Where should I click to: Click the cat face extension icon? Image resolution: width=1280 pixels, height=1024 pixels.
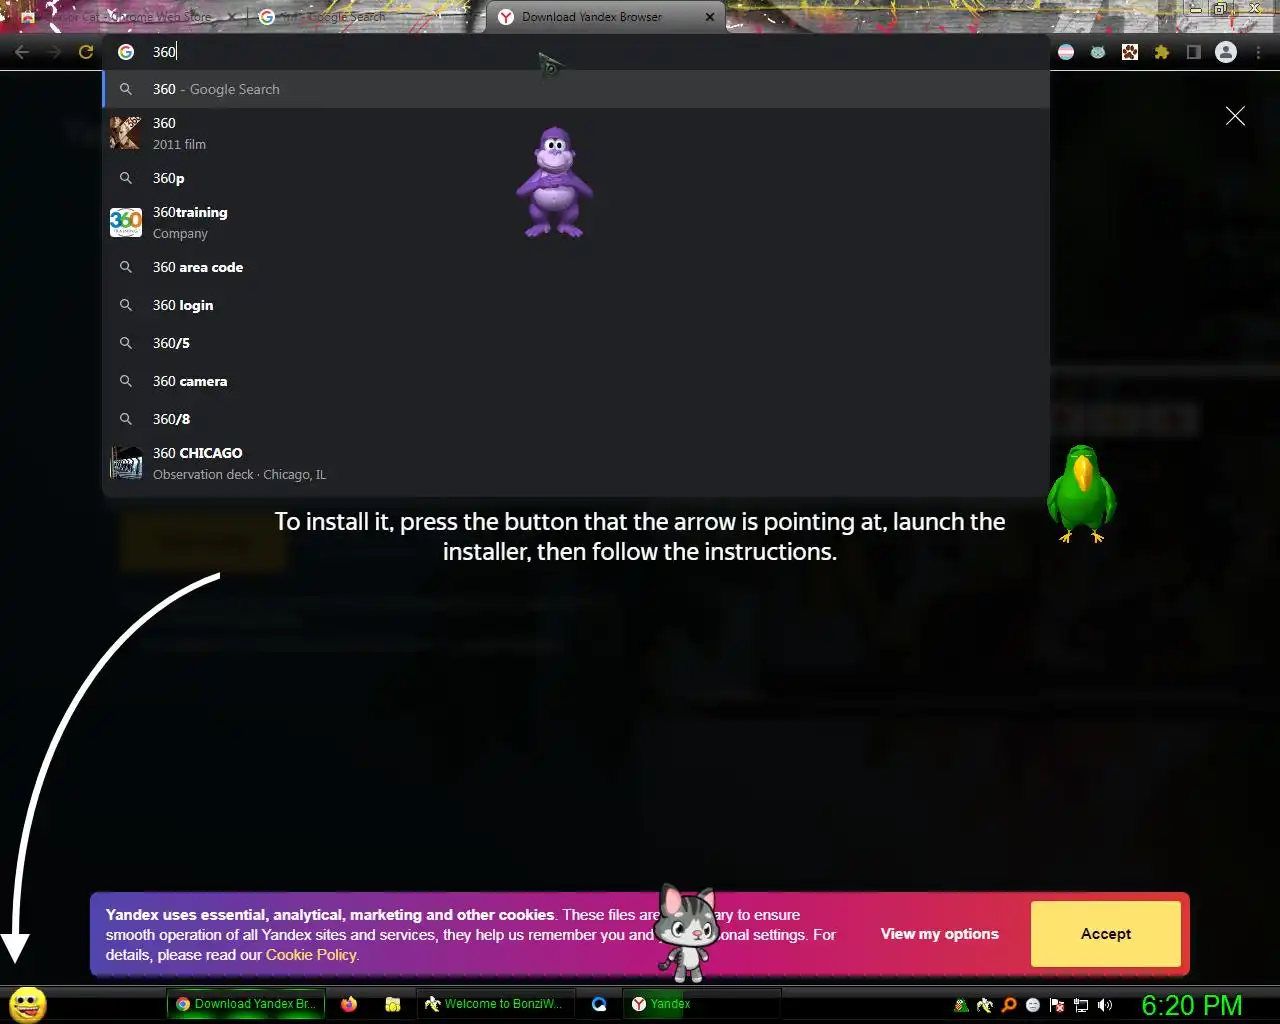point(1098,52)
